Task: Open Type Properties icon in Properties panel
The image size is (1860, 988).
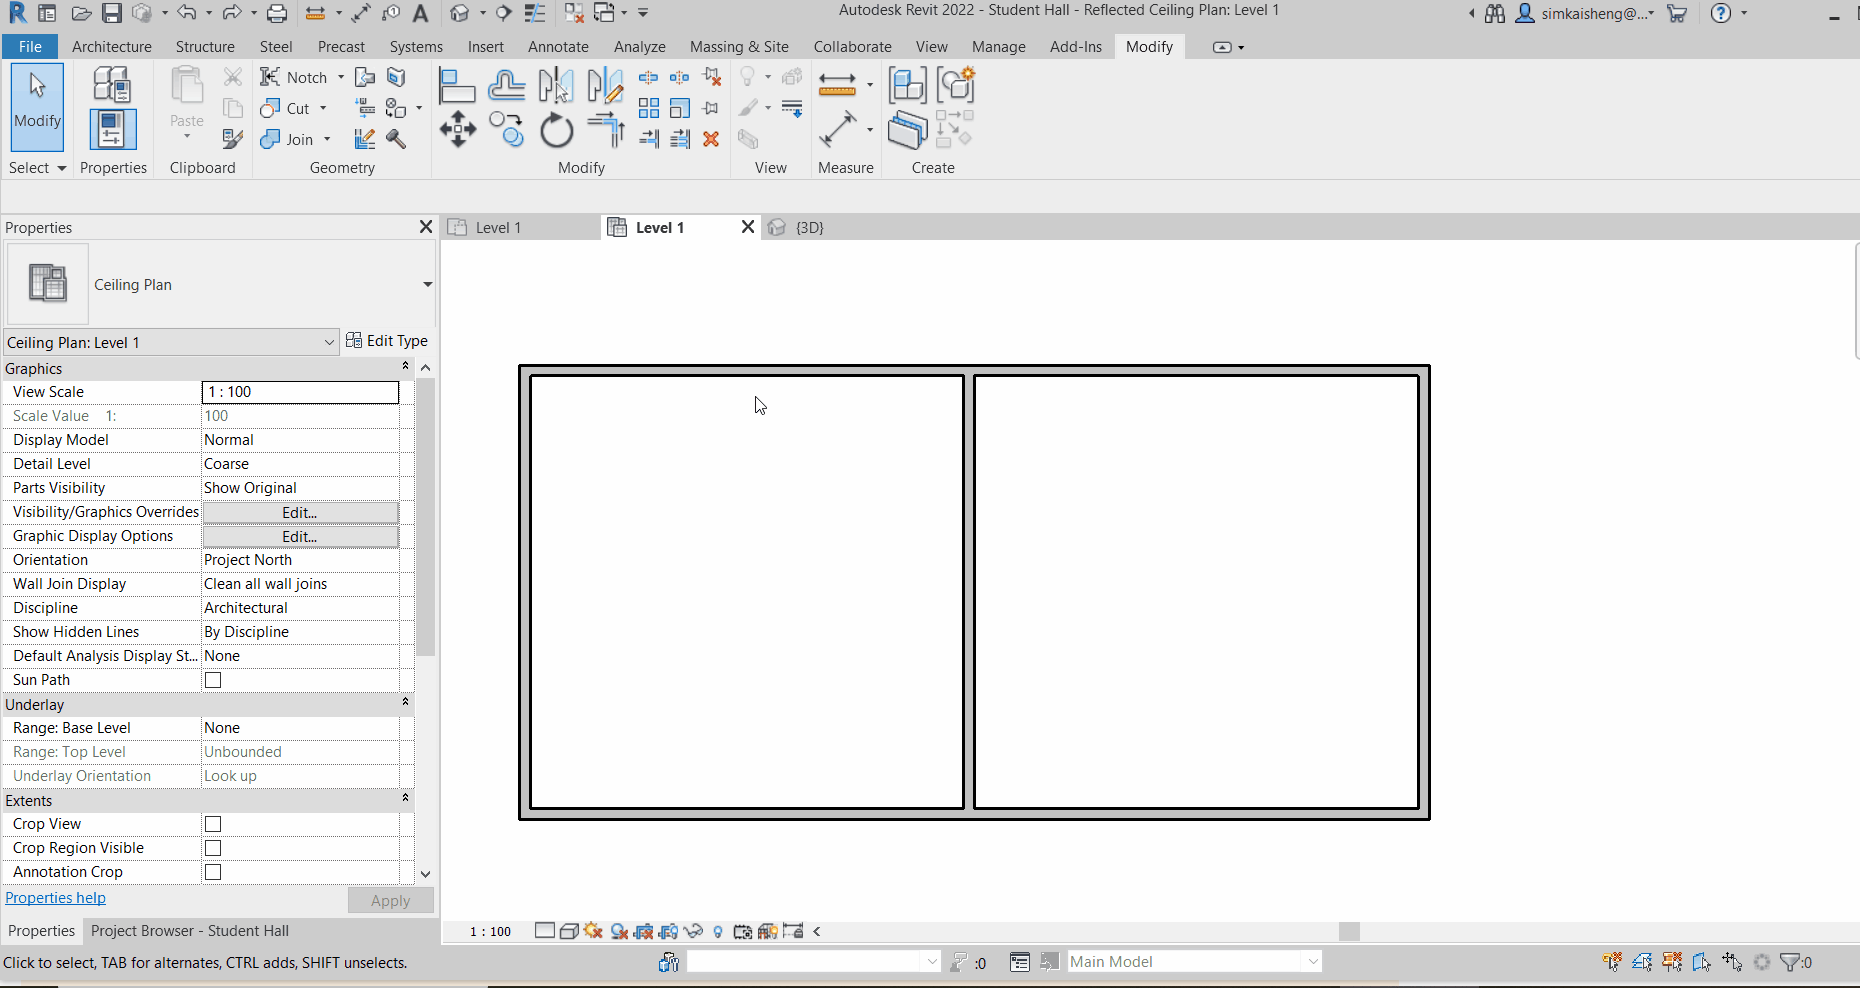Action: (111, 85)
